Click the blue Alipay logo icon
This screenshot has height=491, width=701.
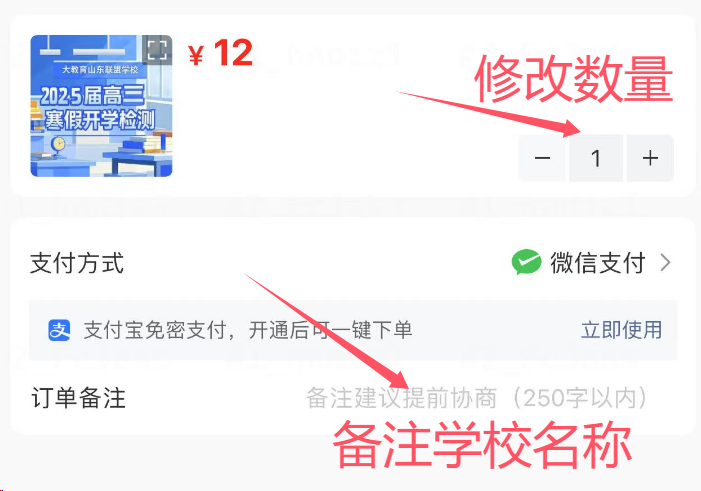[59, 330]
